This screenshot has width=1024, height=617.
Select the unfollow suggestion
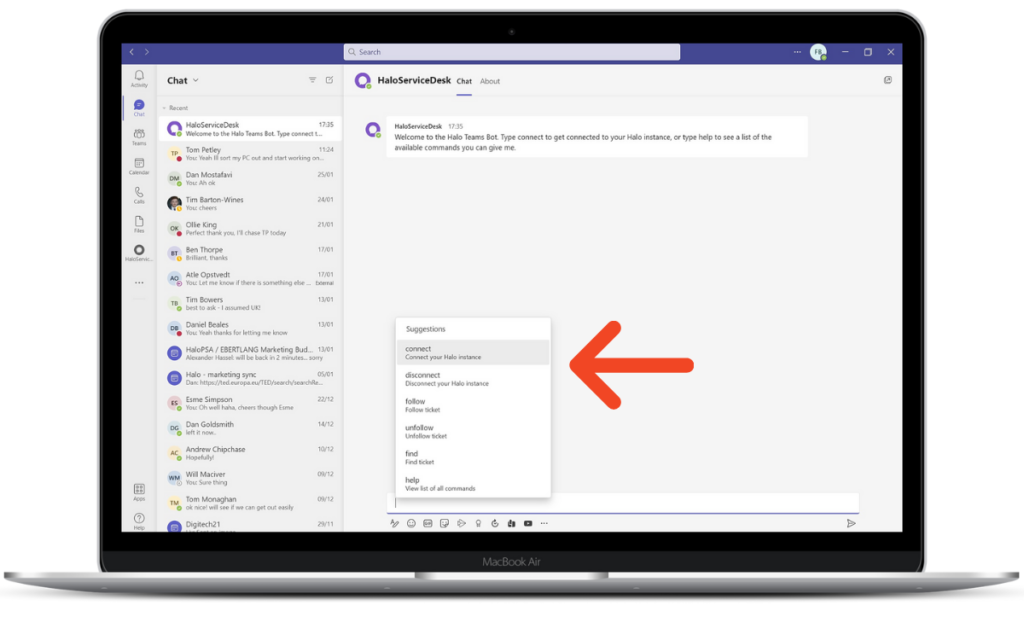(473, 432)
